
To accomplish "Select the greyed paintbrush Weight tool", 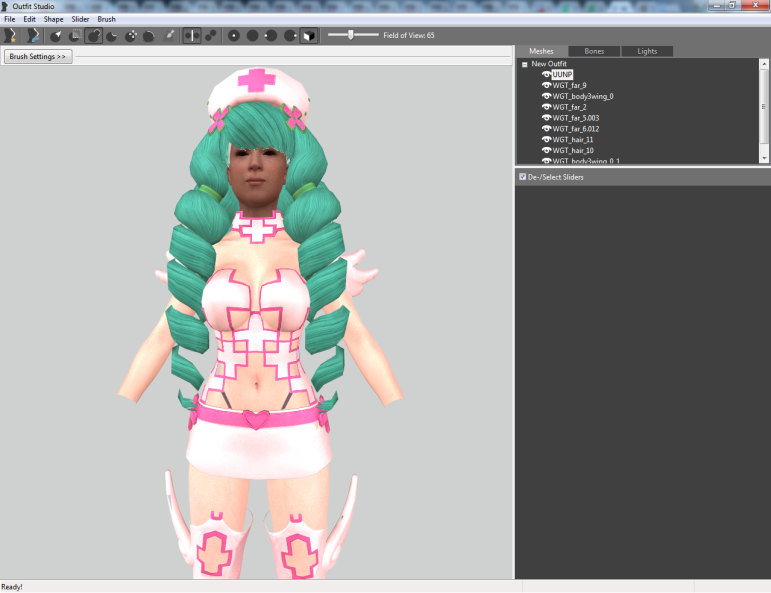I will [169, 35].
